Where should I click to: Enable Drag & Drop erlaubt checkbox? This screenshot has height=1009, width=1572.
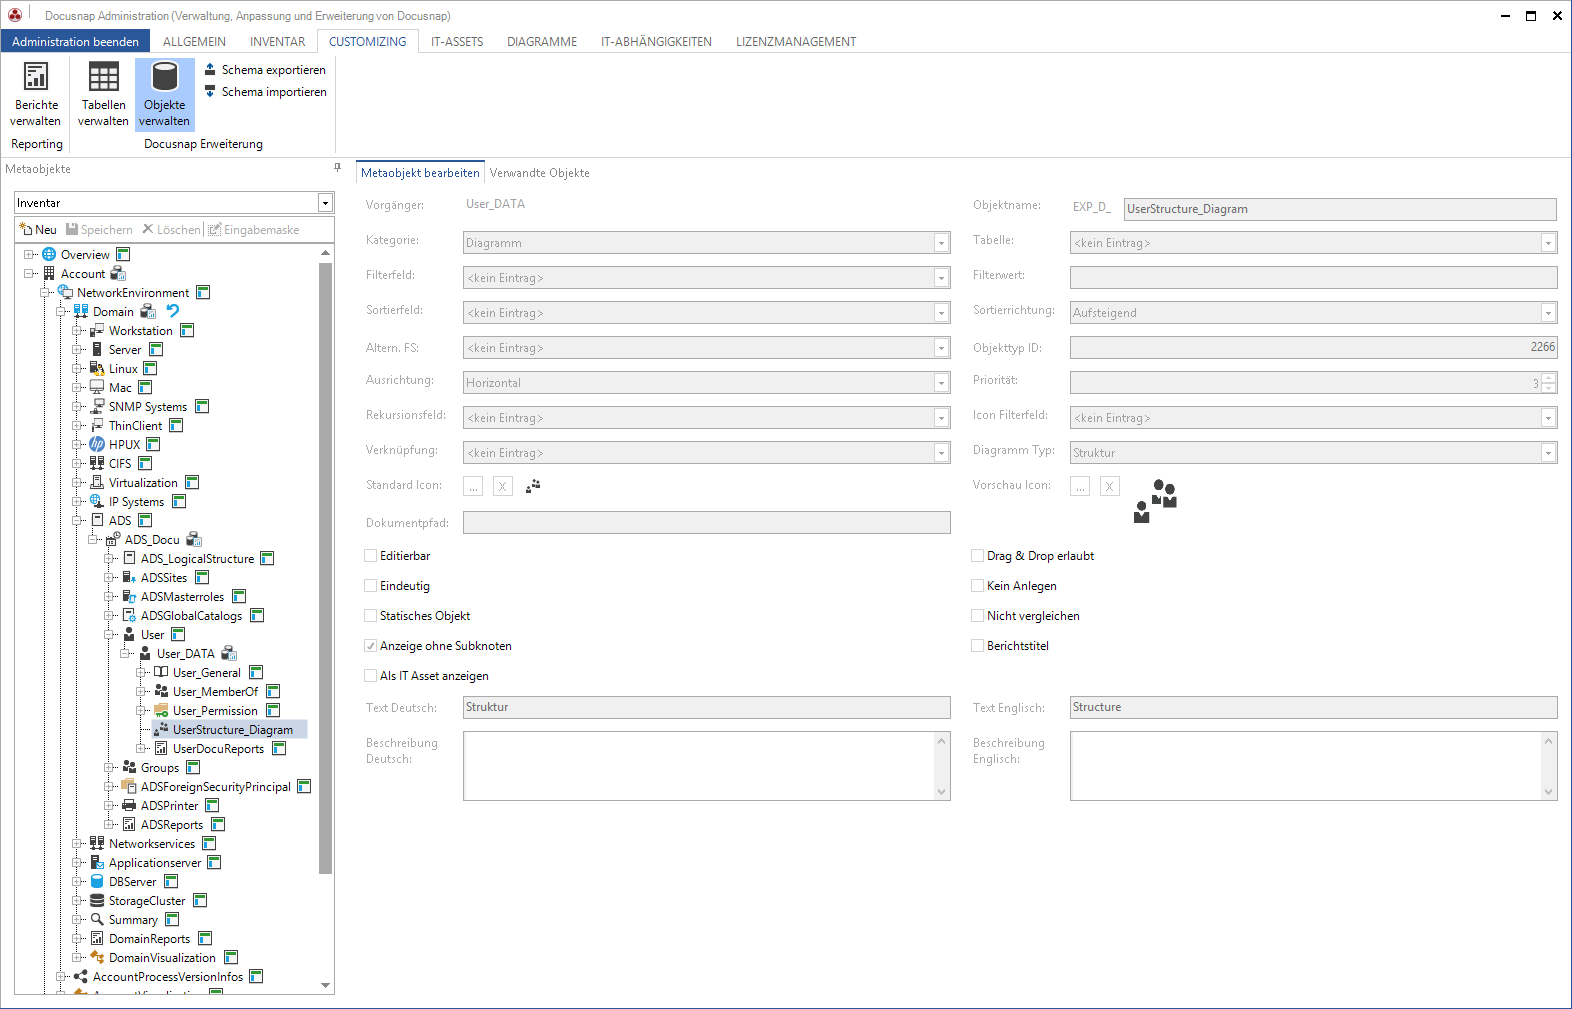pyautogui.click(x=978, y=556)
